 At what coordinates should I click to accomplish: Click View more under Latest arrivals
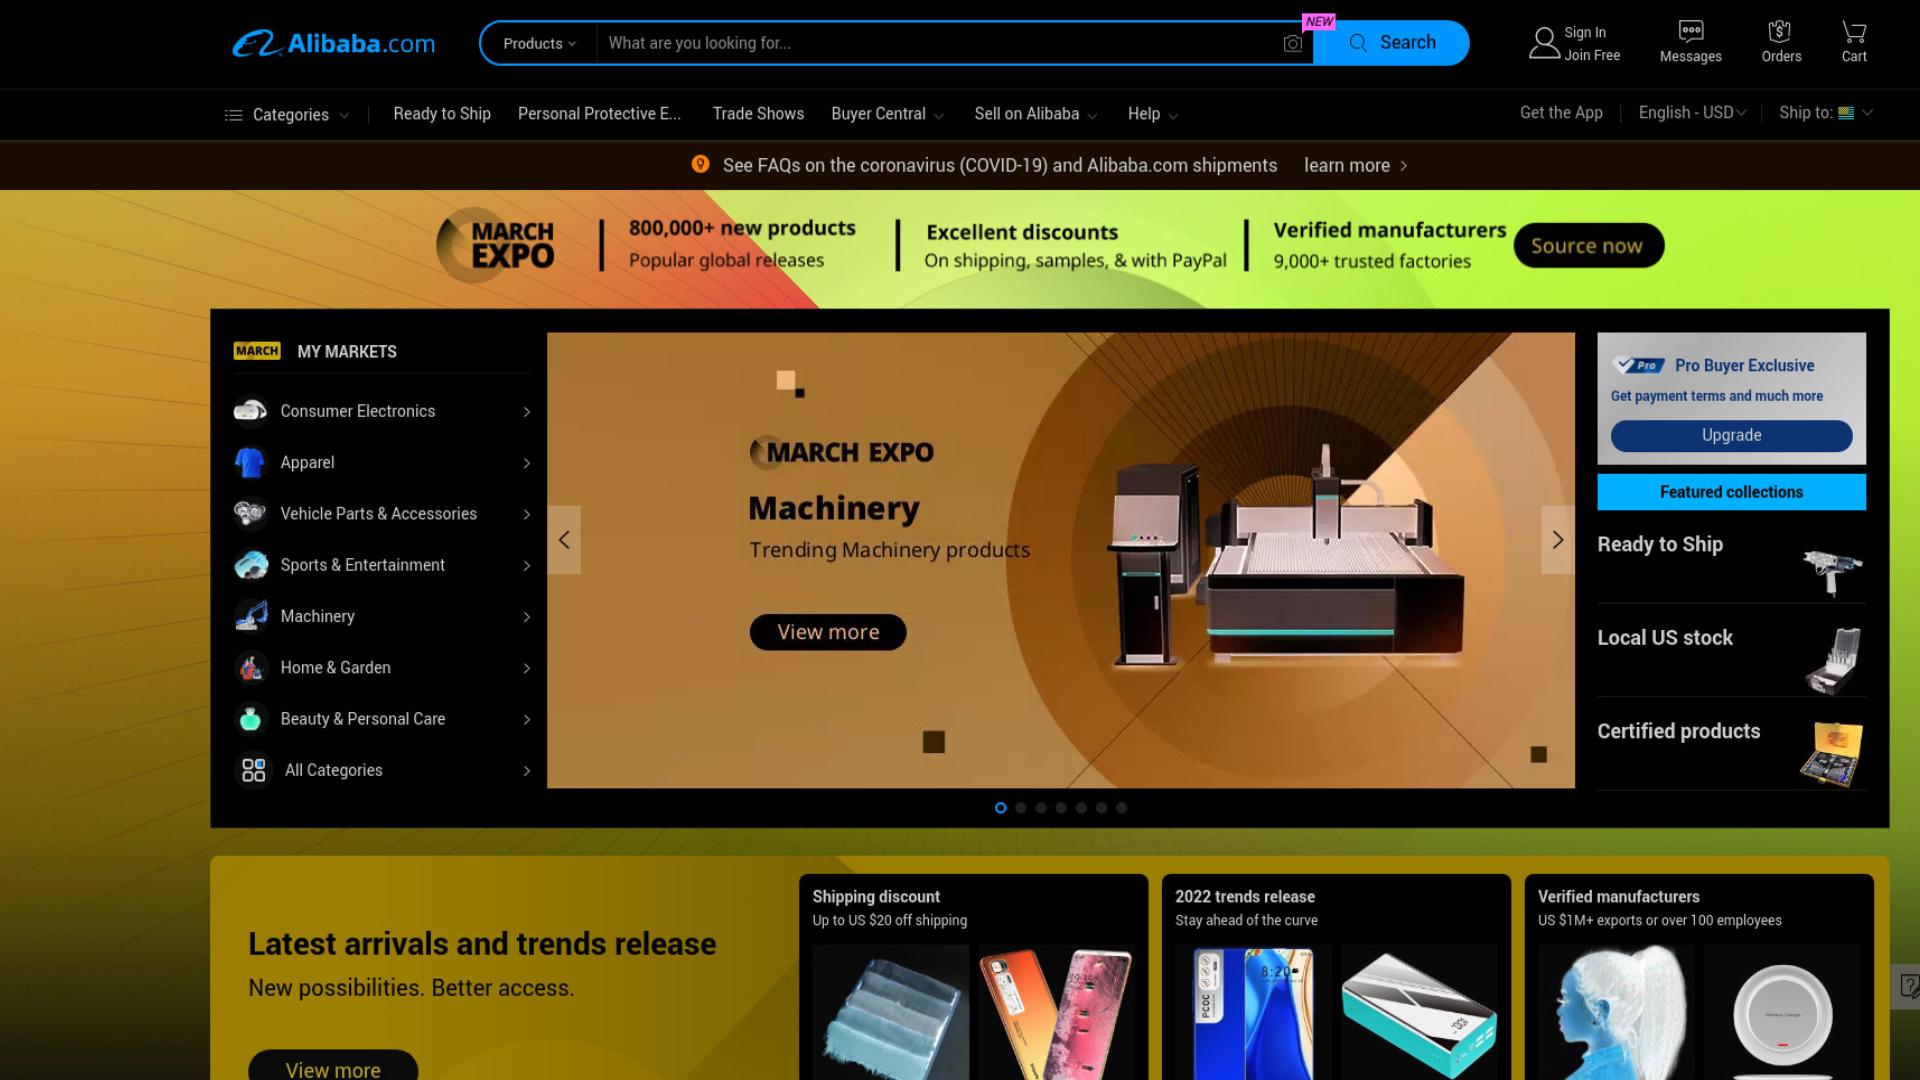[333, 1067]
